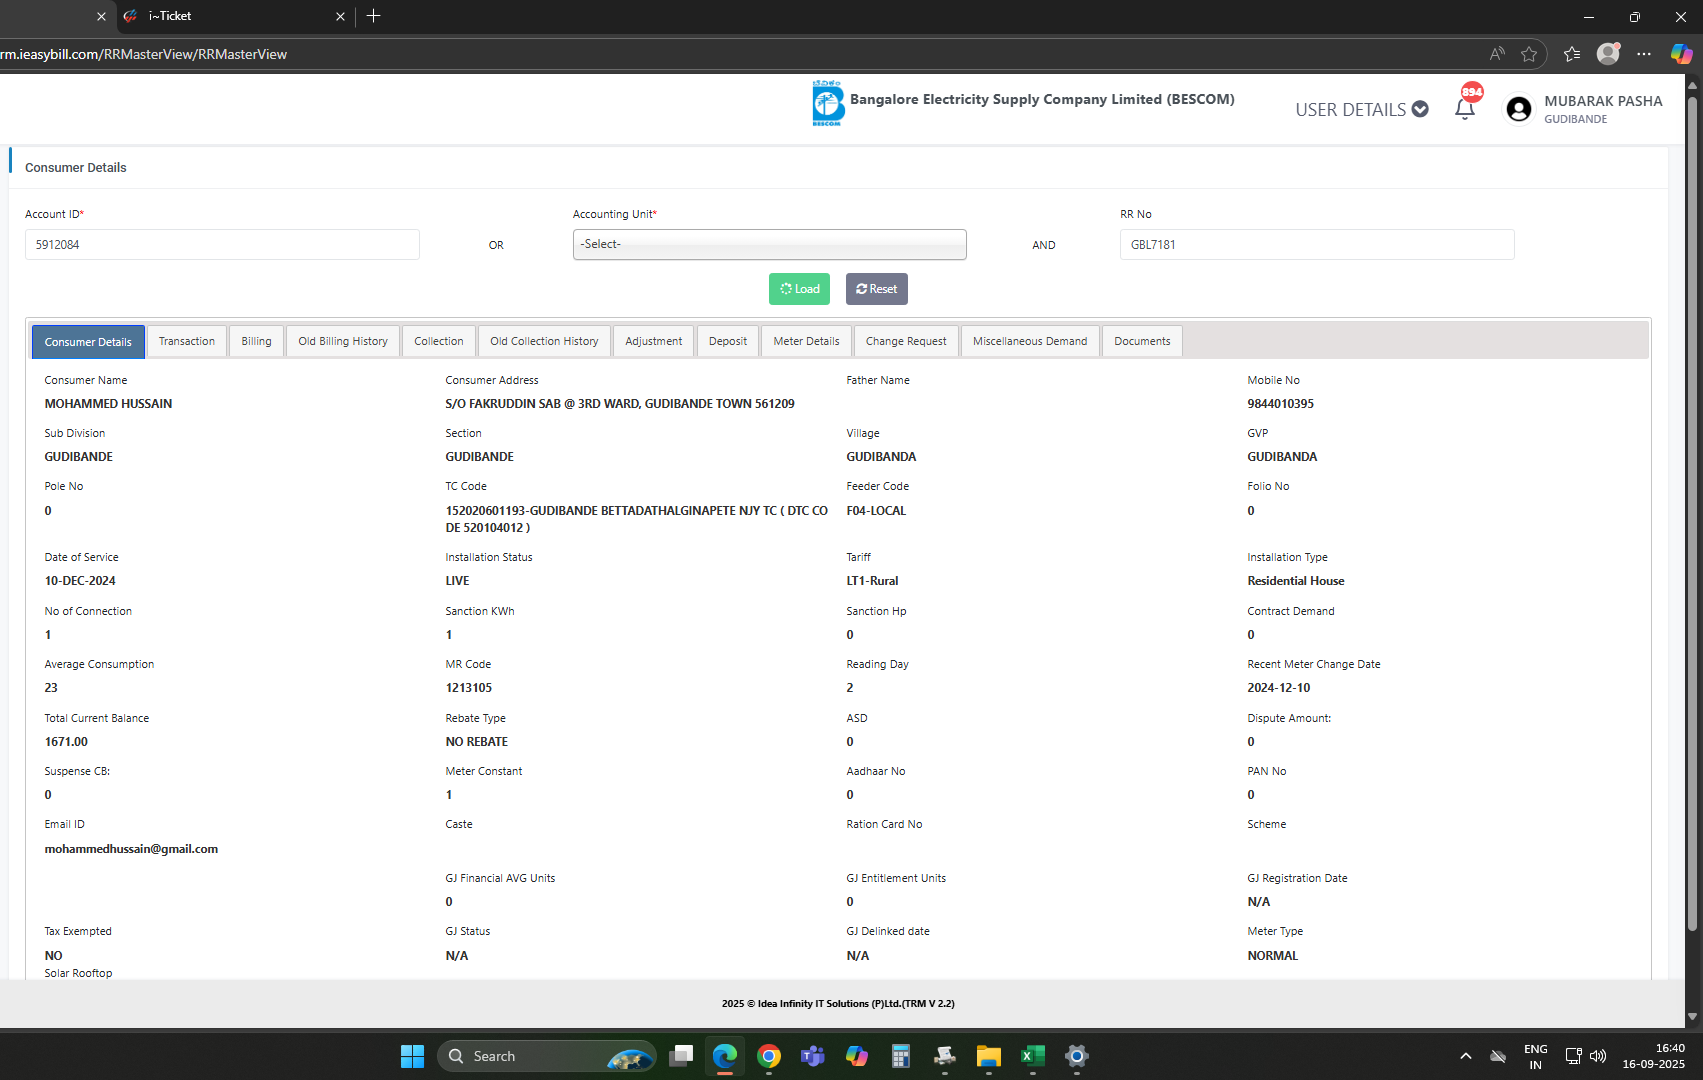The image size is (1703, 1080).
Task: Add page to favorites star icon
Action: tap(1529, 54)
